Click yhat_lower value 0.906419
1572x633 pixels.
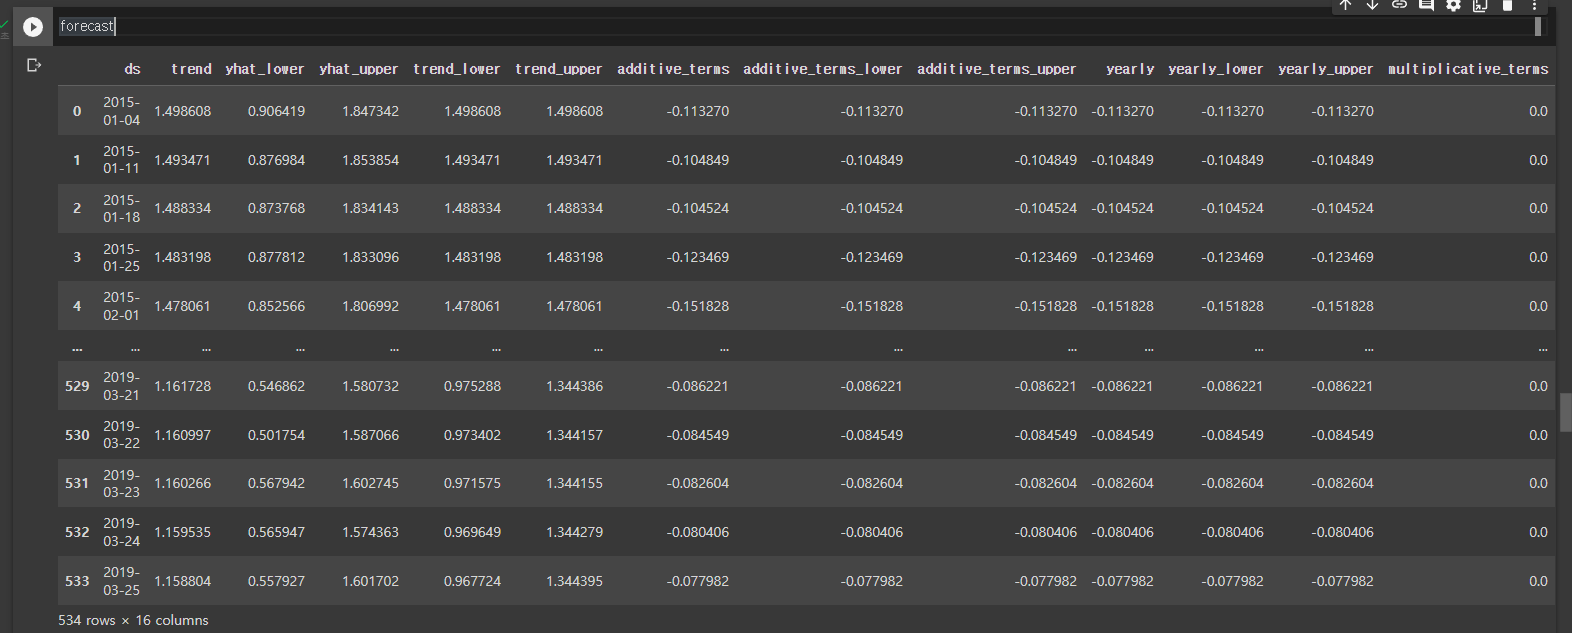pos(276,111)
